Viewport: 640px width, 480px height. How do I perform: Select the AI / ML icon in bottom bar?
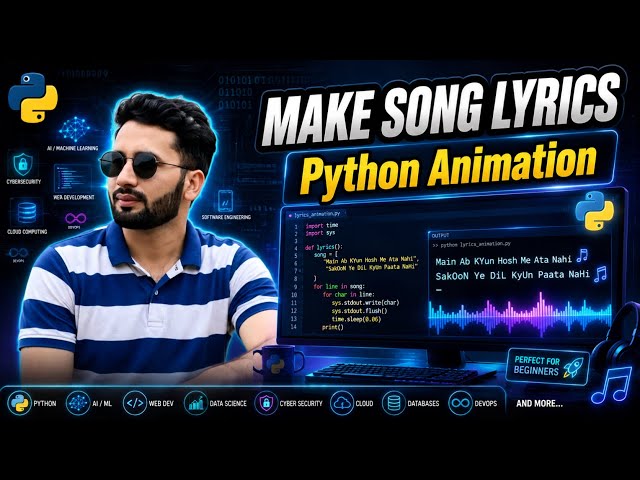pyautogui.click(x=78, y=403)
